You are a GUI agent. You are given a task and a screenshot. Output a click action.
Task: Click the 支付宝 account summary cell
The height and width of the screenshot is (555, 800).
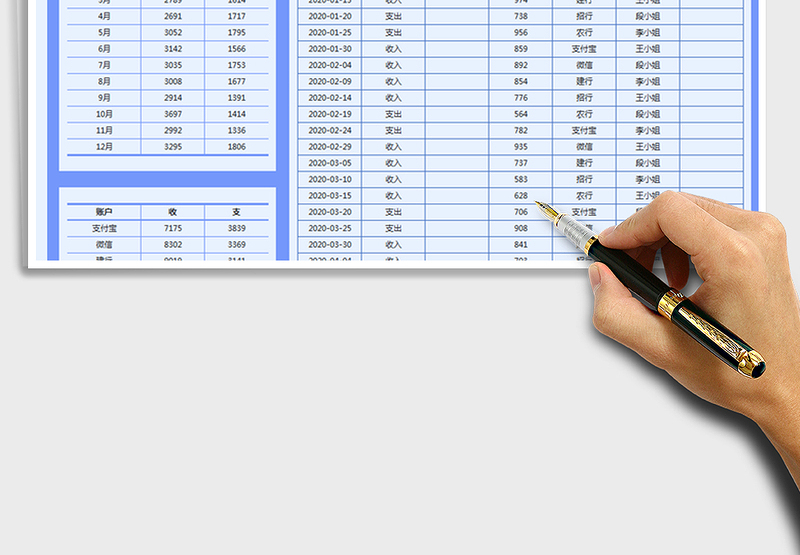point(104,228)
